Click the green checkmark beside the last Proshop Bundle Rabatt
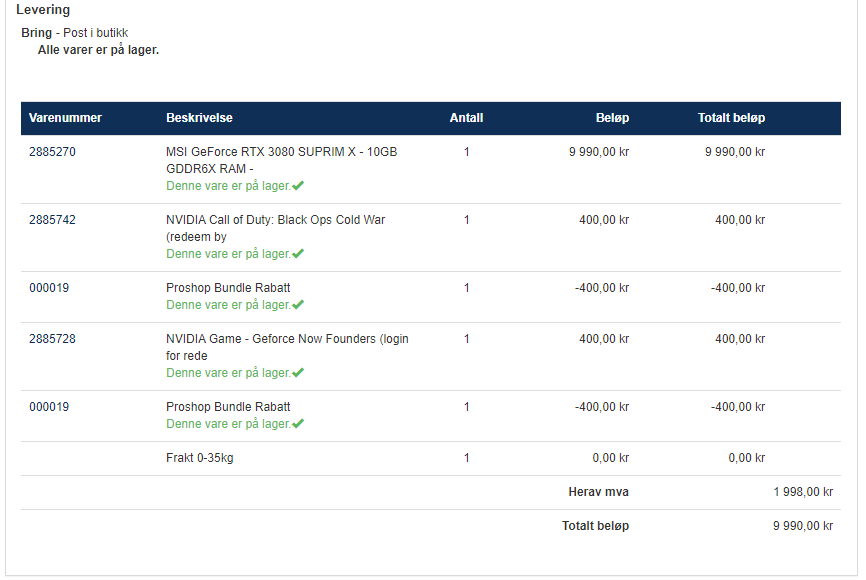The height and width of the screenshot is (580, 866). (x=298, y=424)
